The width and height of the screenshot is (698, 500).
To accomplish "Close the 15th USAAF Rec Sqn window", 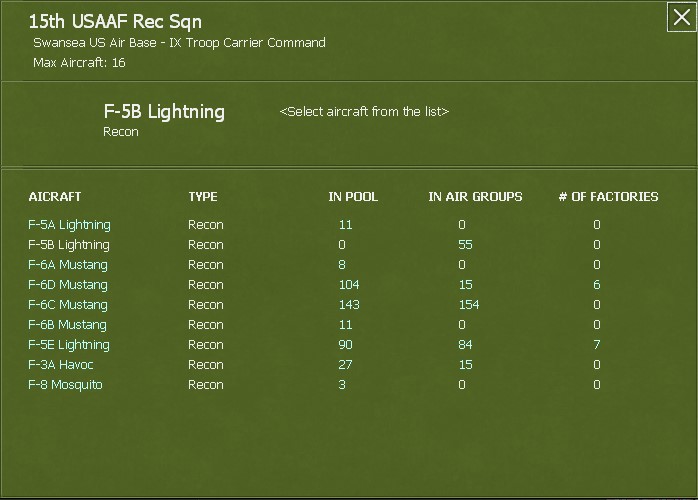I will tap(680, 18).
